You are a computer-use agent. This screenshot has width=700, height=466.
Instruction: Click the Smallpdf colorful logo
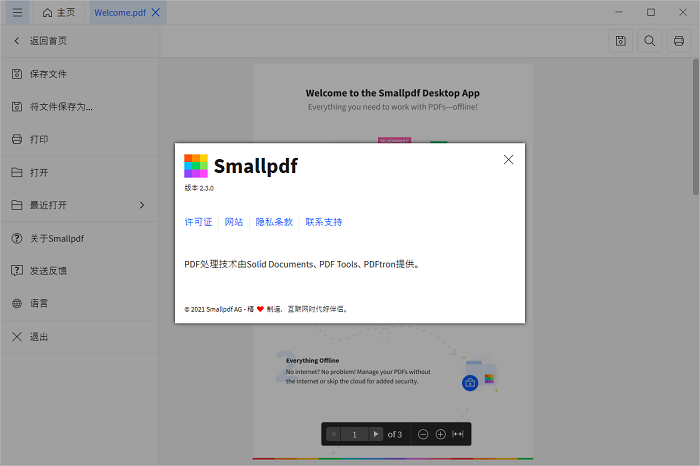tap(196, 166)
